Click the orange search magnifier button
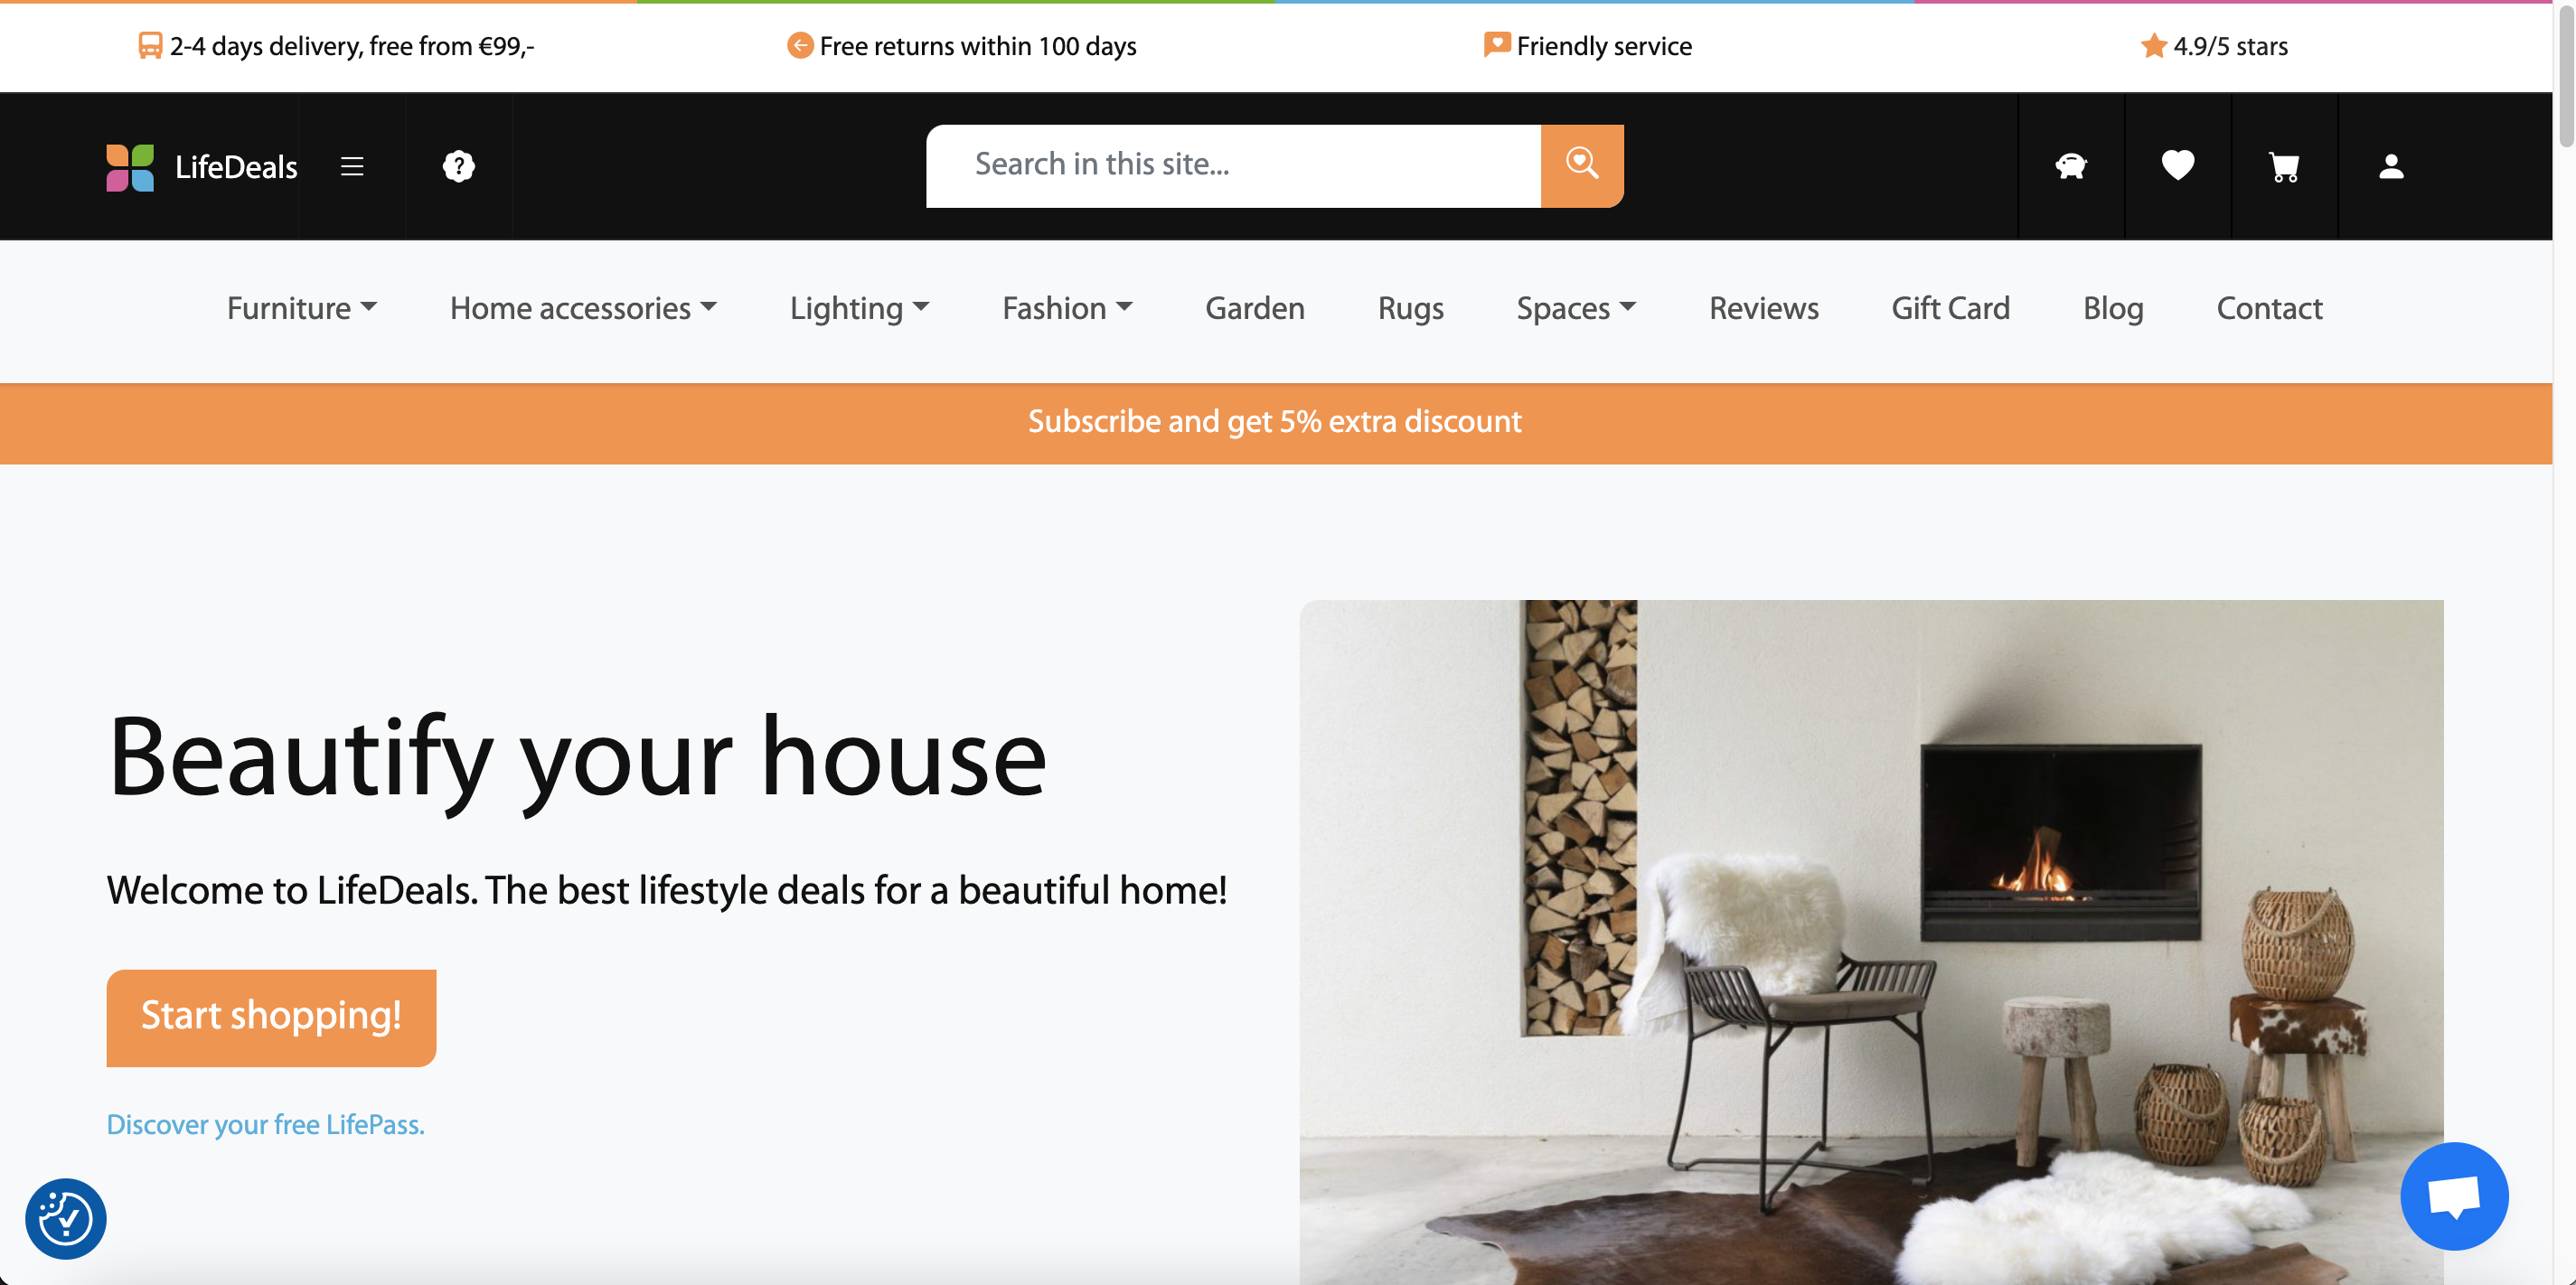 [1581, 166]
